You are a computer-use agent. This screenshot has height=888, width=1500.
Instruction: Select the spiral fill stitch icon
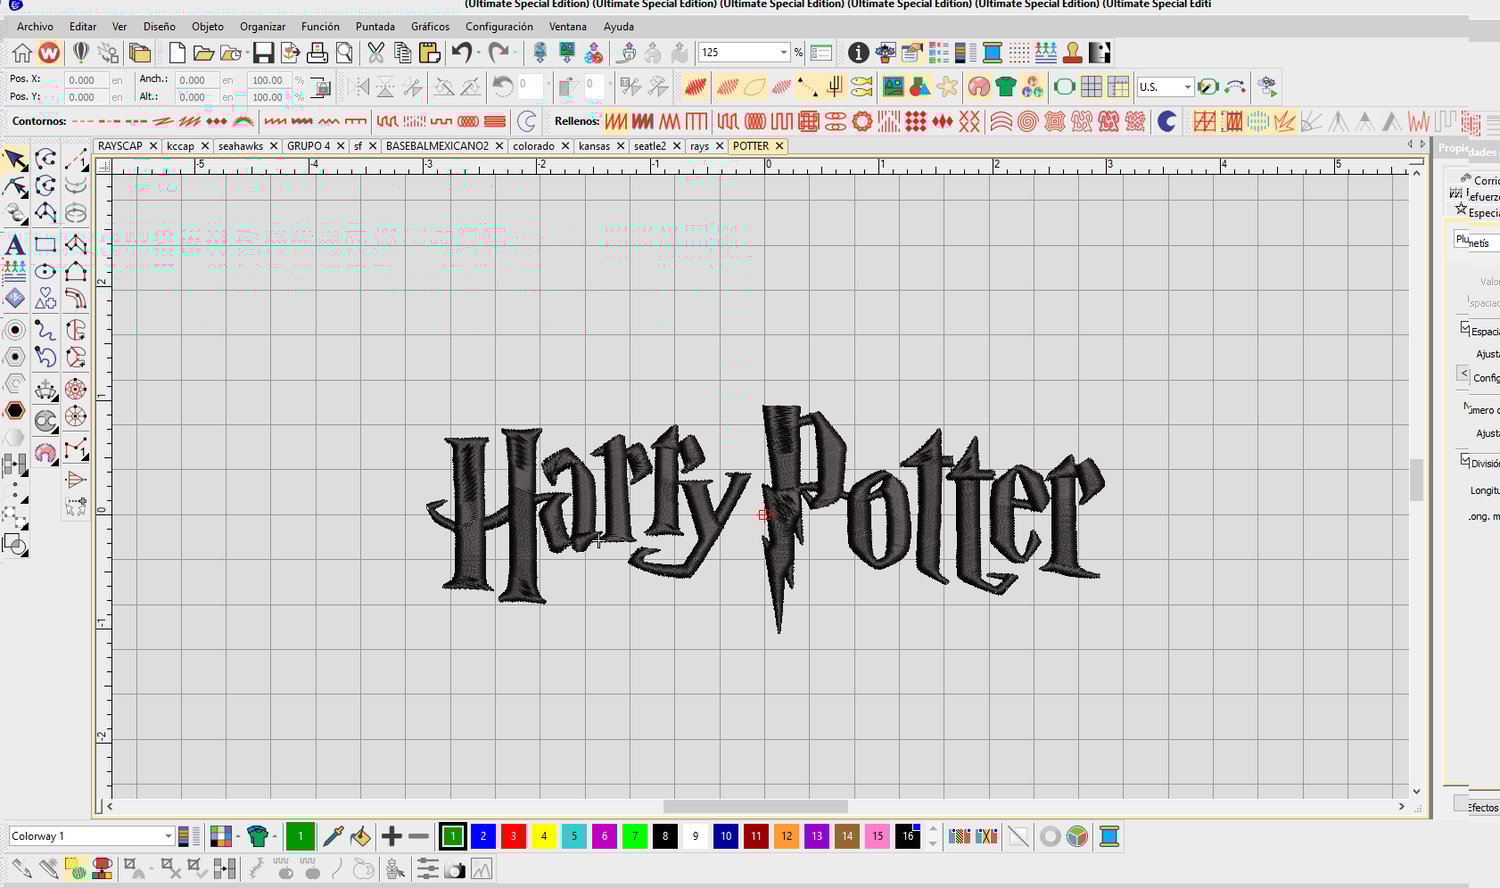tap(1027, 121)
